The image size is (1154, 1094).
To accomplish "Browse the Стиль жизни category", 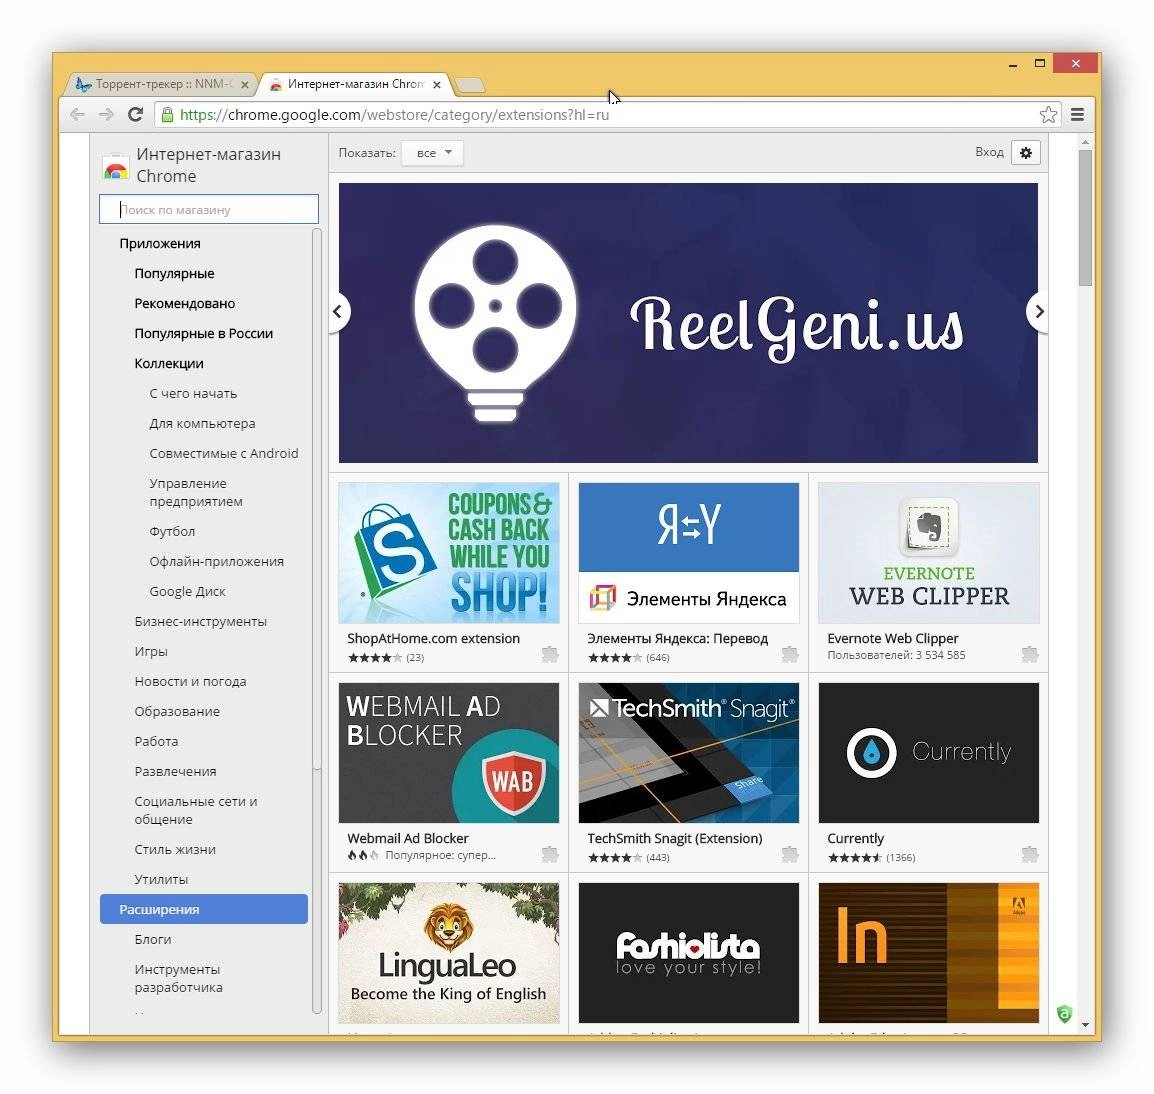I will coord(175,850).
